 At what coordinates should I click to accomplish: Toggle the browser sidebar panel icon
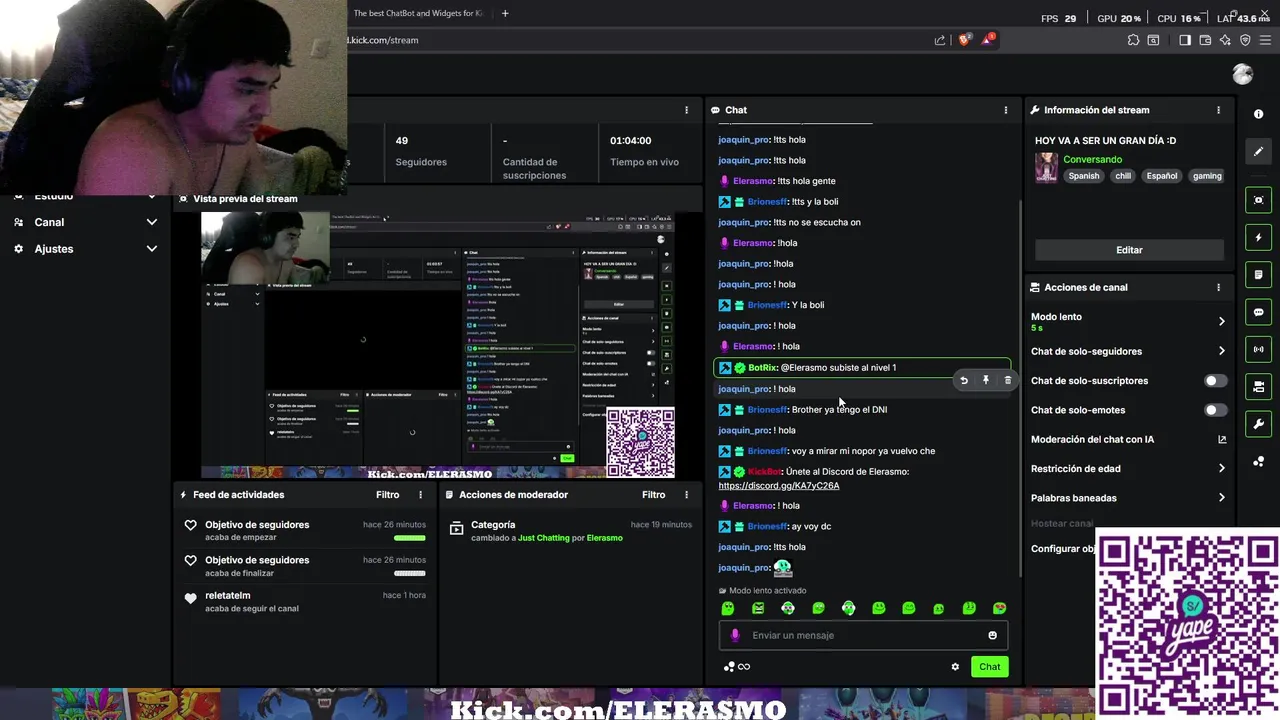pos(1185,40)
